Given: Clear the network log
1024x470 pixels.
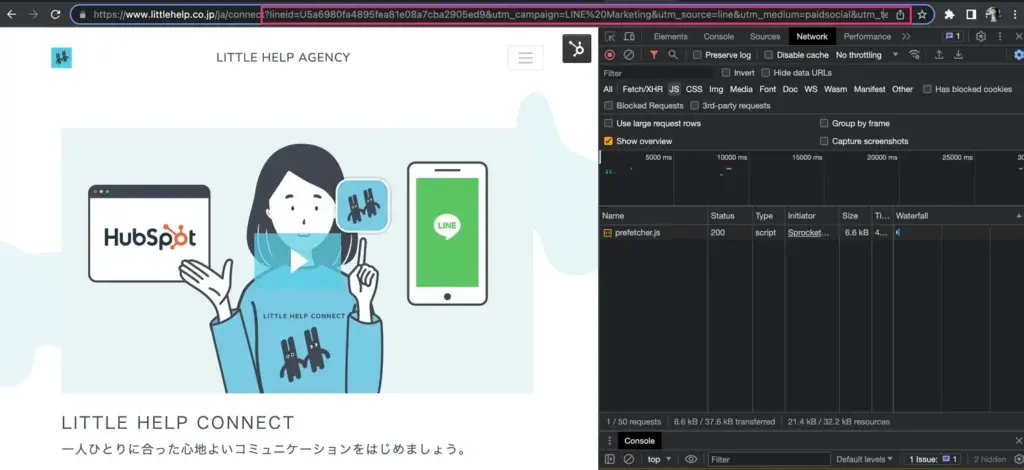Looking at the screenshot, I should (629, 55).
